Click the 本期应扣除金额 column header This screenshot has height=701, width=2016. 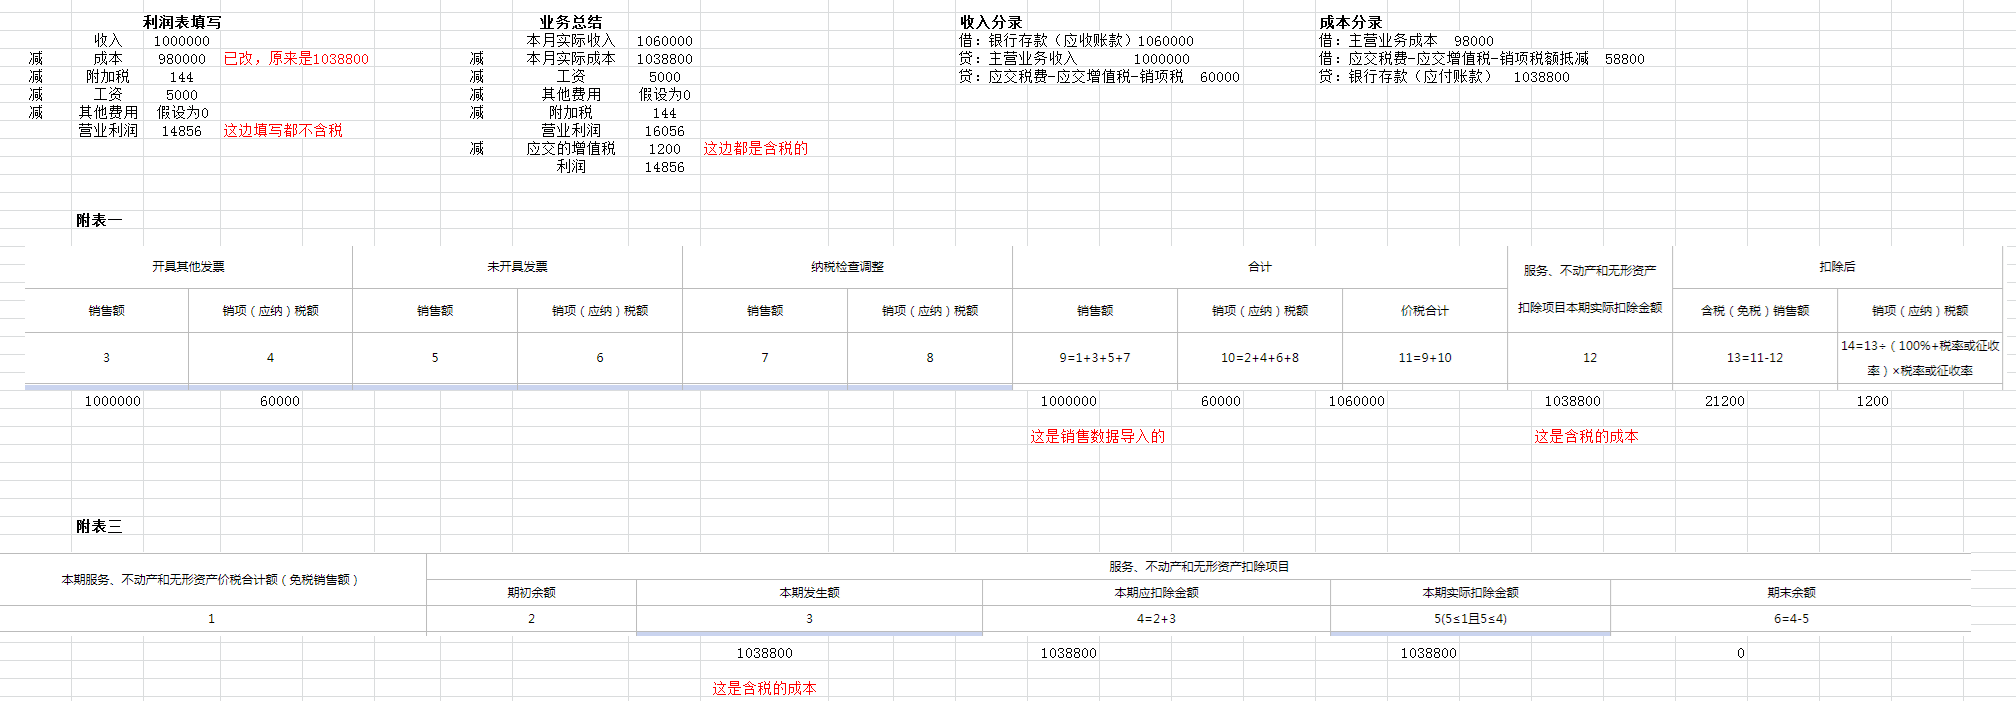coord(1156,593)
